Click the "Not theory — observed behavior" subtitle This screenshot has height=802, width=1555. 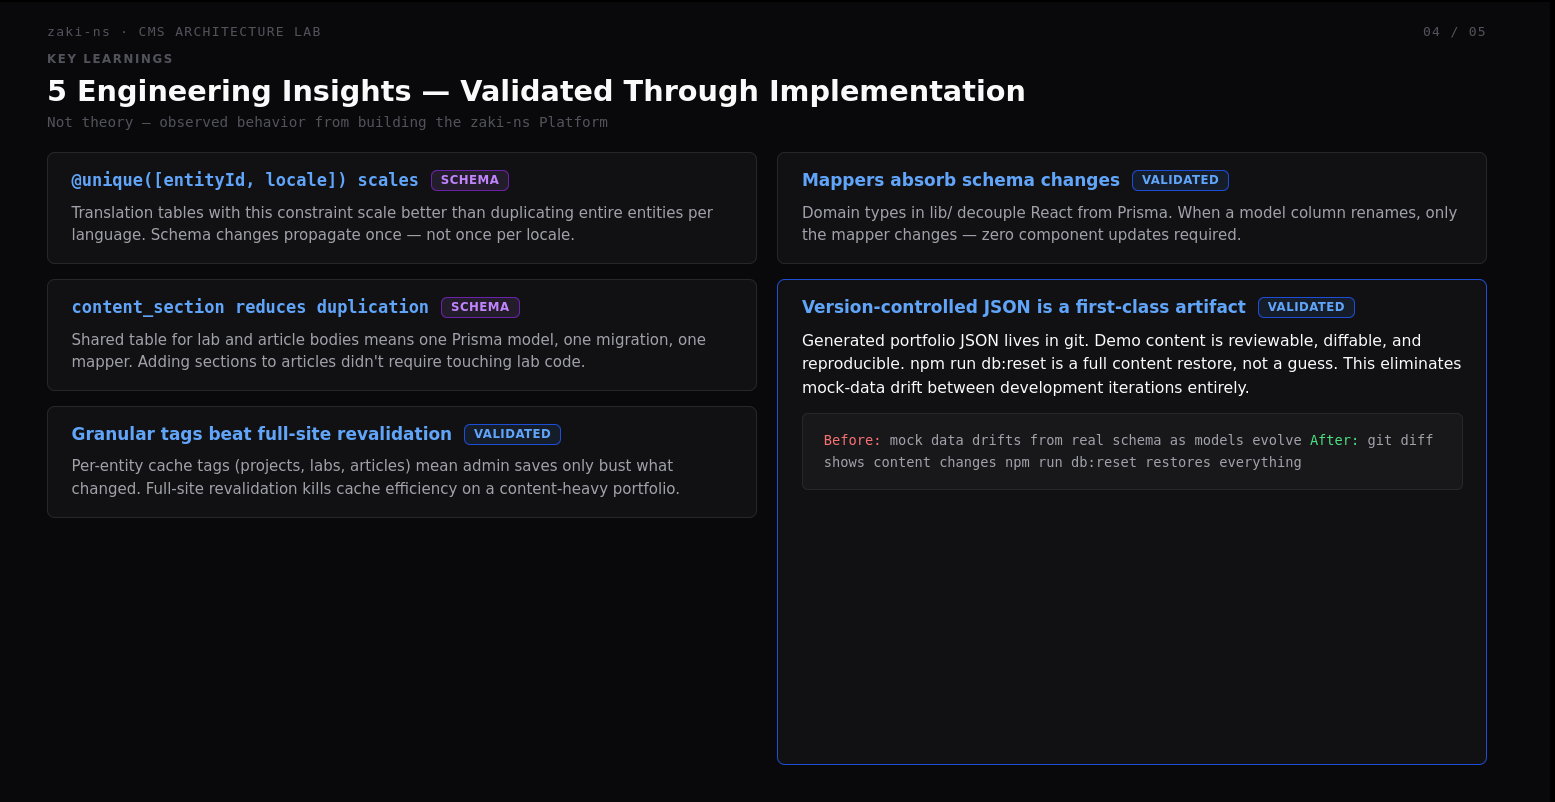point(327,122)
